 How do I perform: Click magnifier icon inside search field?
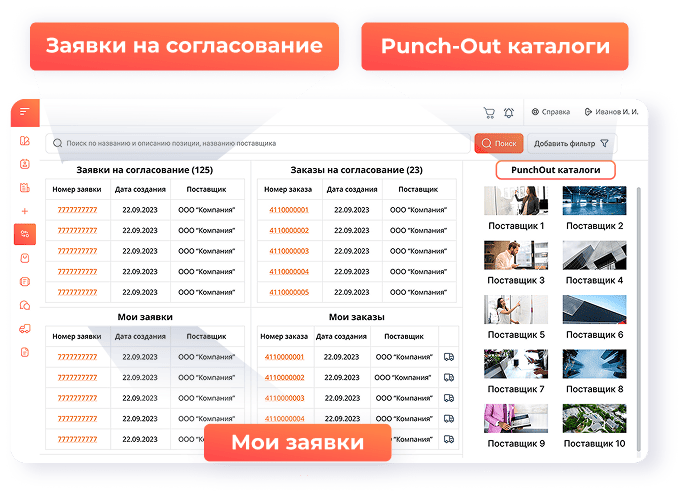pyautogui.click(x=57, y=143)
